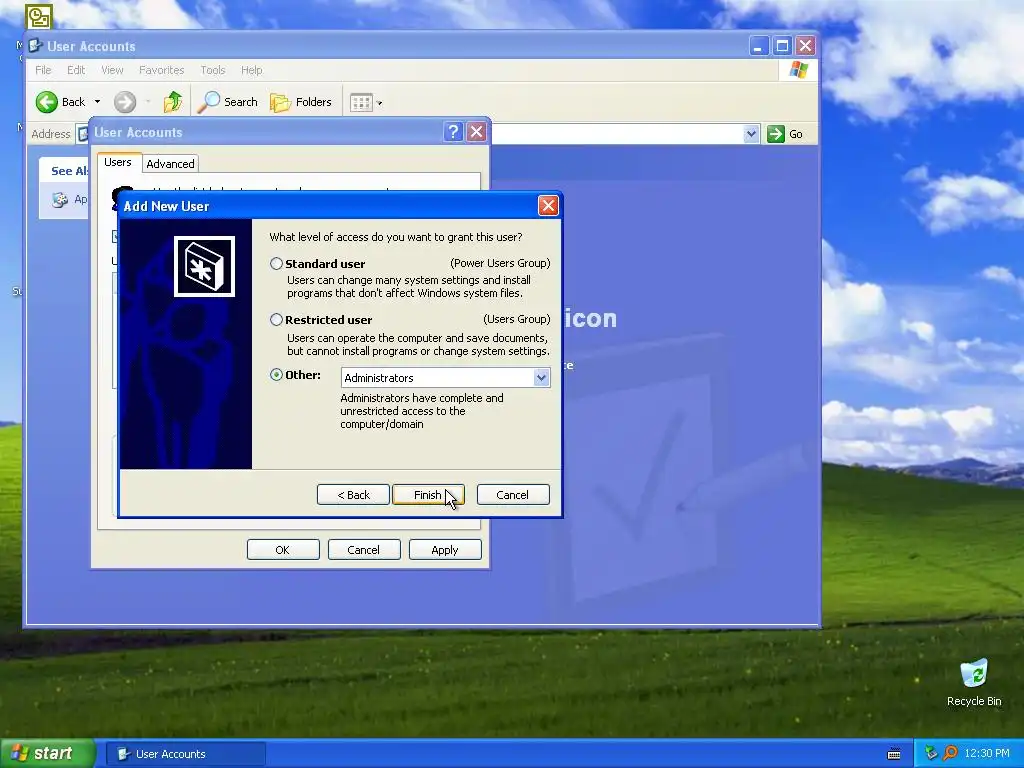The width and height of the screenshot is (1024, 768).
Task: Open the Help menu
Action: coord(251,70)
